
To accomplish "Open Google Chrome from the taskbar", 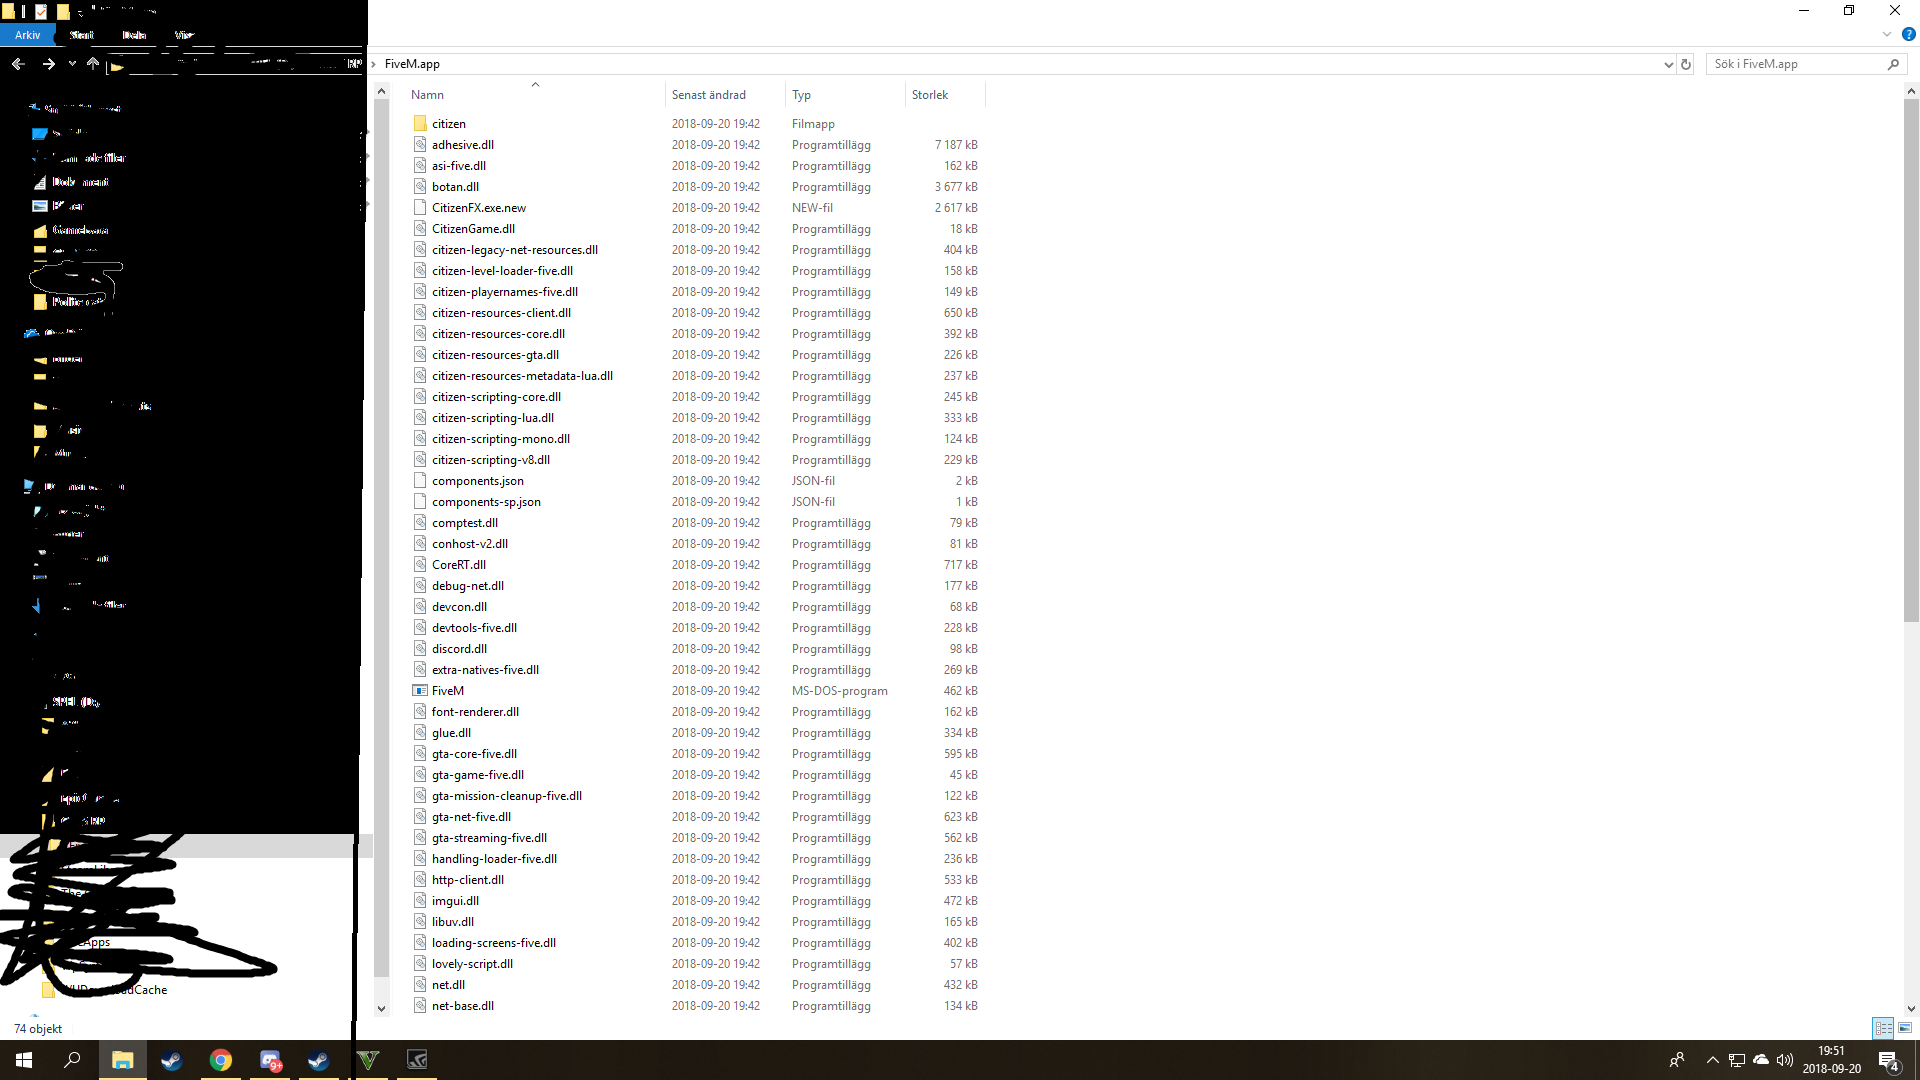I will pos(220,1060).
